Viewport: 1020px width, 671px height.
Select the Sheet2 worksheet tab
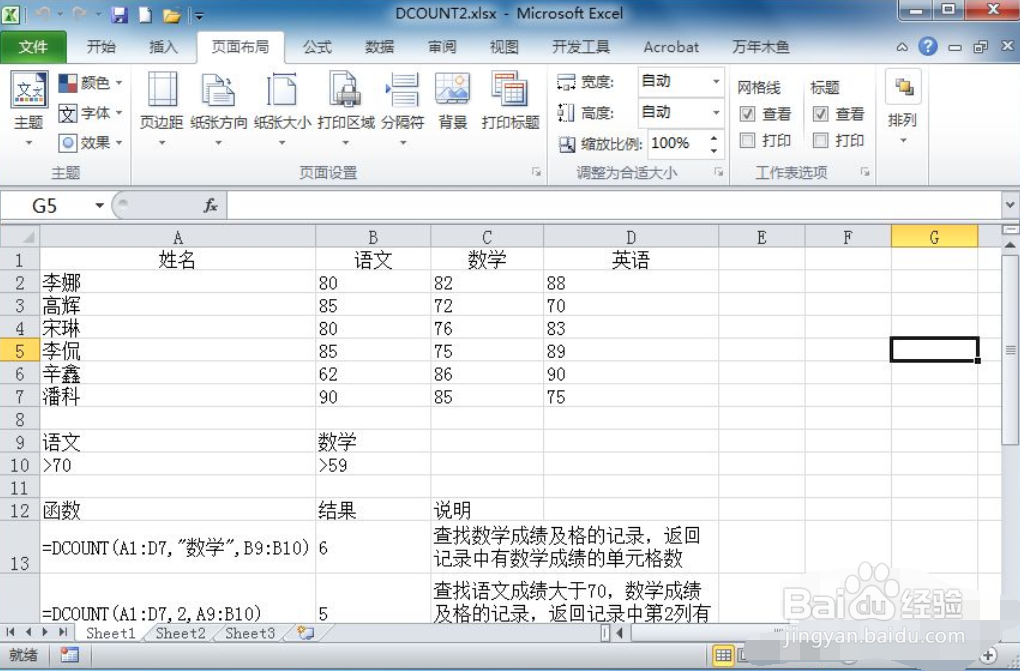(179, 633)
